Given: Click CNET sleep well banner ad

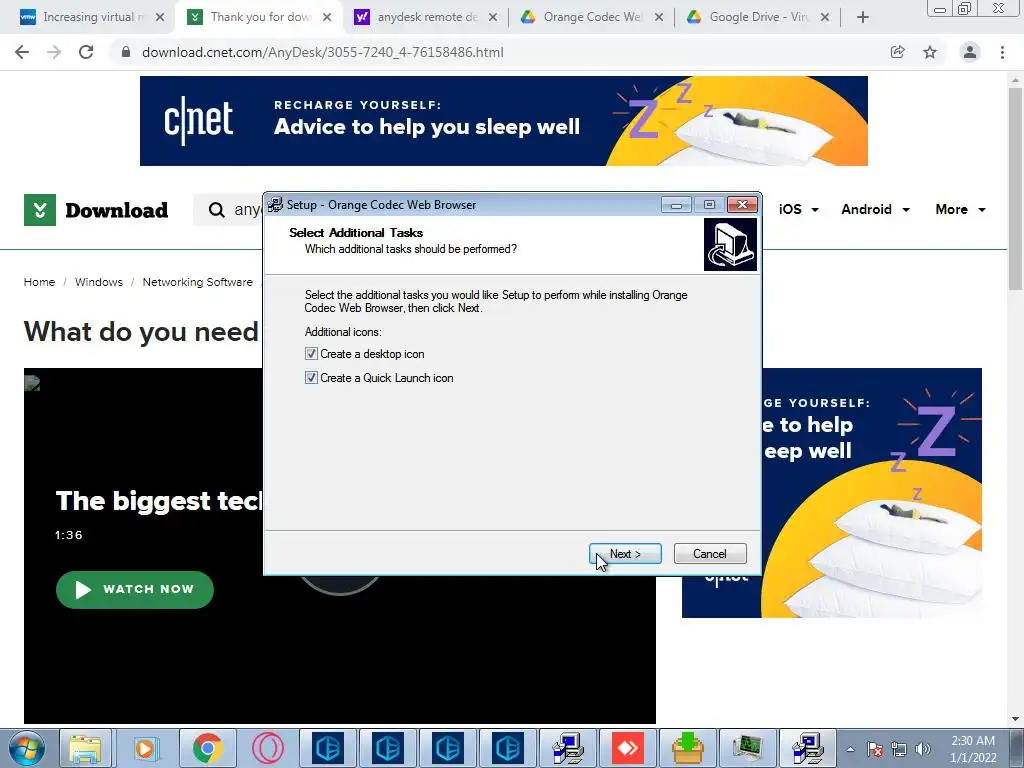Looking at the screenshot, I should point(504,121).
